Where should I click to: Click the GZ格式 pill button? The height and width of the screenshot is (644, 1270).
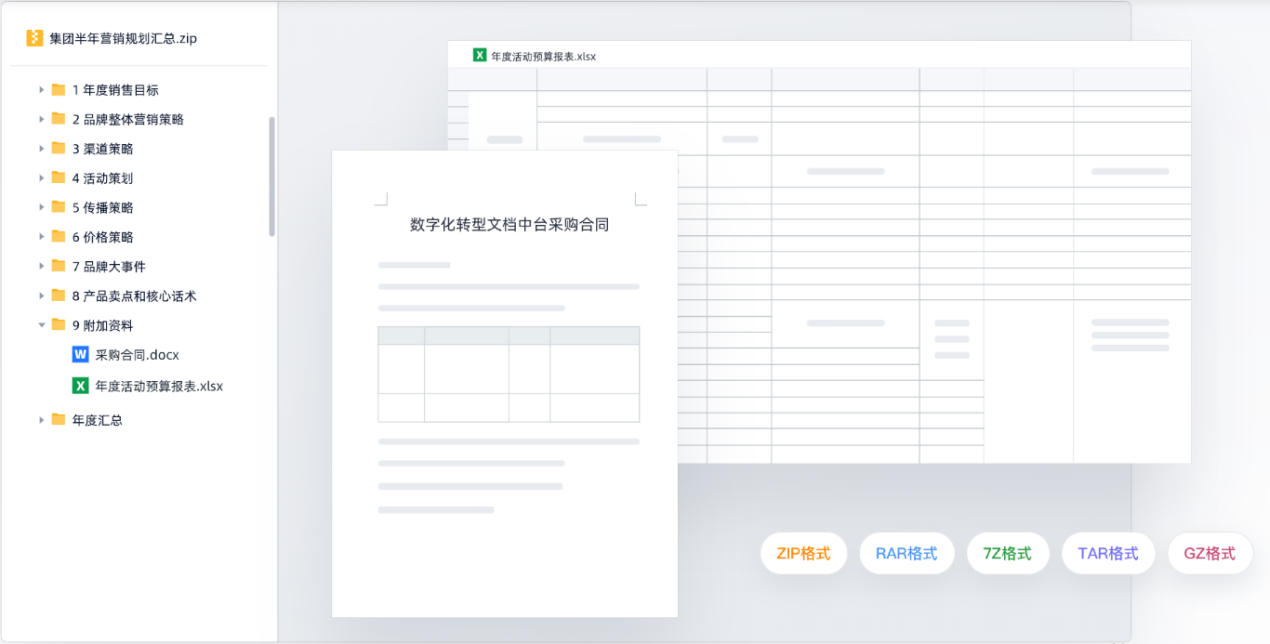pos(1209,553)
